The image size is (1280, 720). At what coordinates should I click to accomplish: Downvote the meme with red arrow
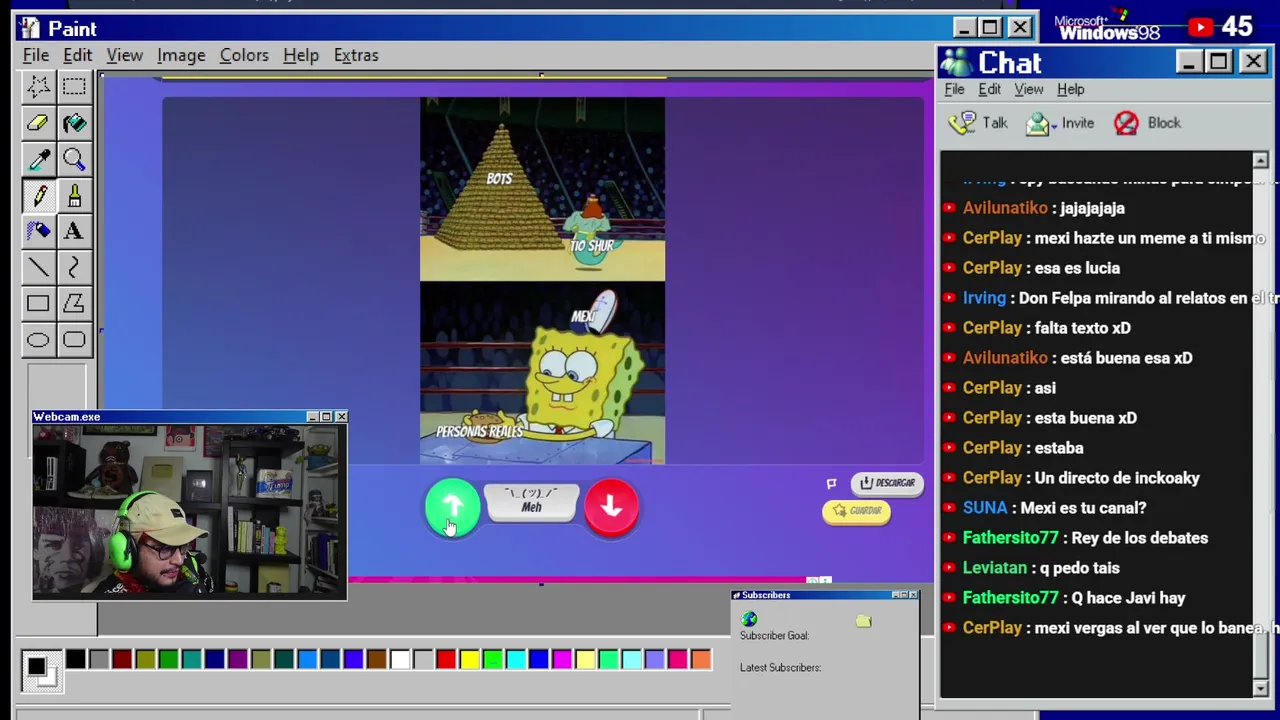pos(611,507)
